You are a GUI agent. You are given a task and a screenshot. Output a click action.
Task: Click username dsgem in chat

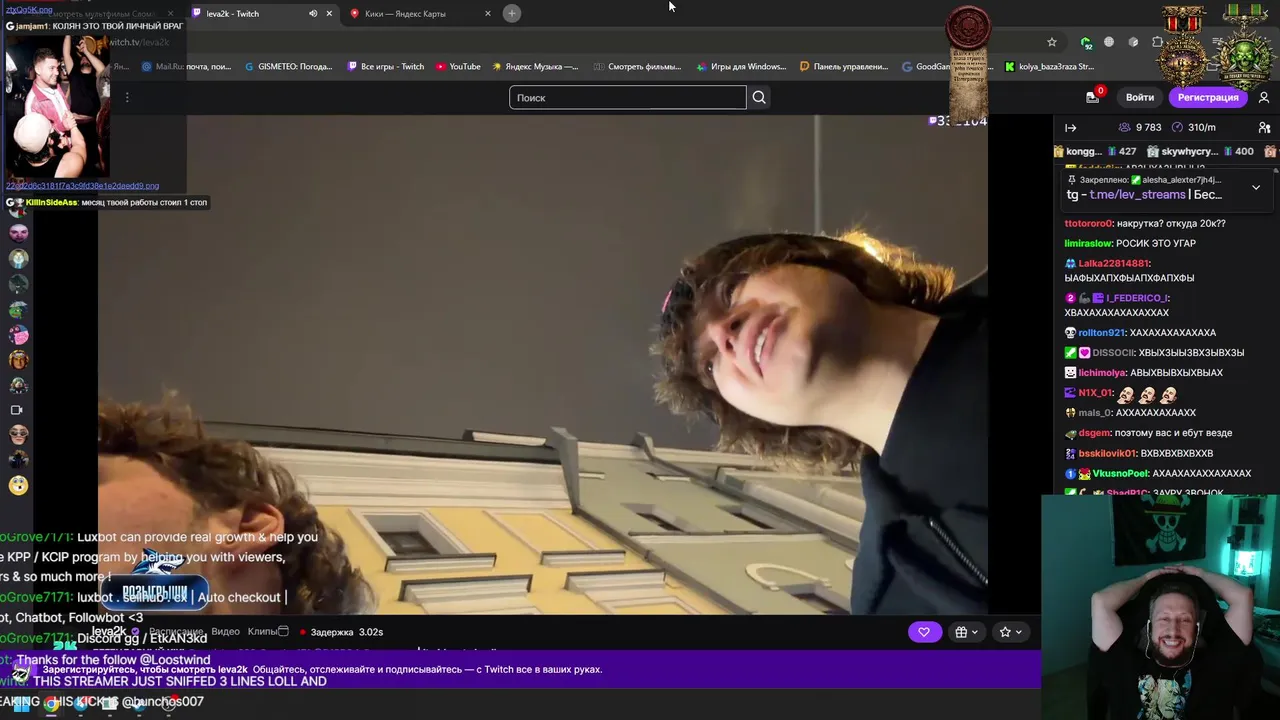[1094, 433]
